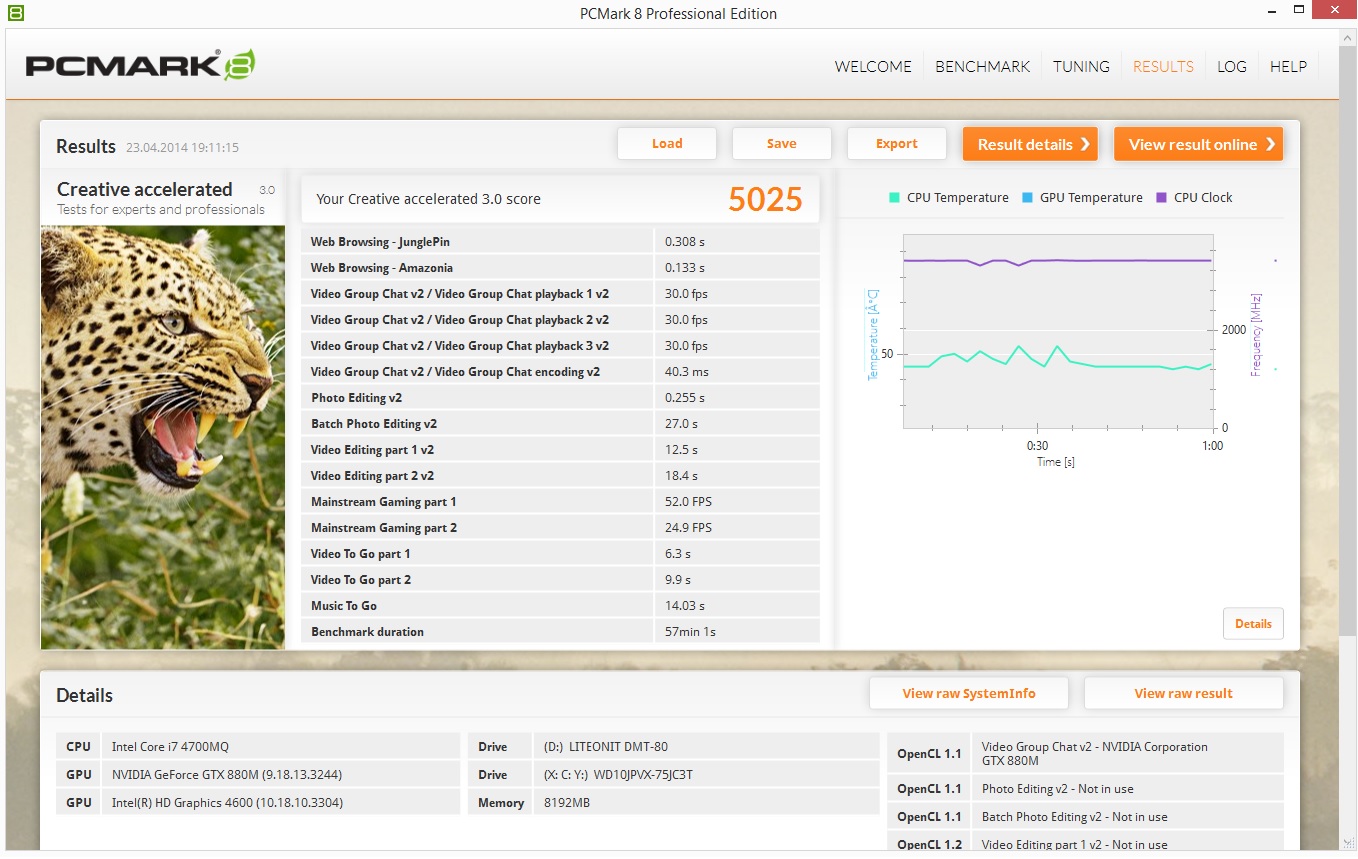1358x859 pixels.
Task: Open the HELP tab
Action: [1288, 67]
